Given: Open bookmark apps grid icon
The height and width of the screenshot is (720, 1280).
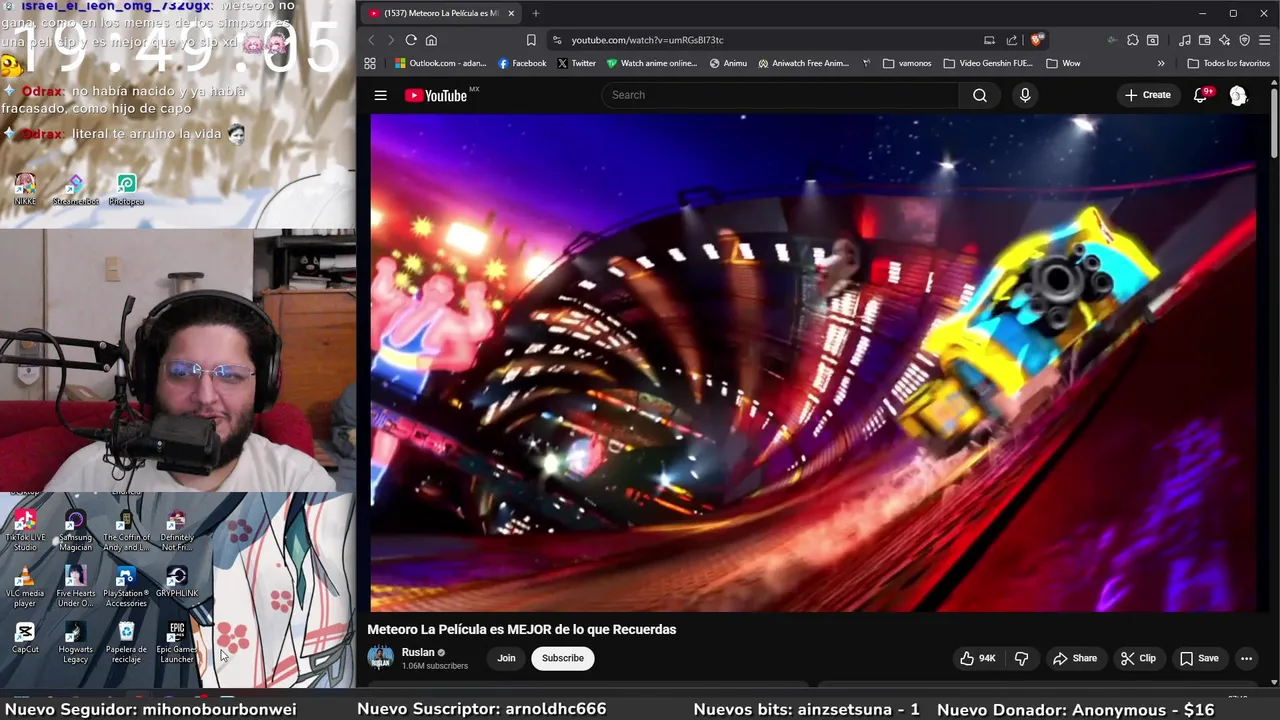Looking at the screenshot, I should point(370,63).
